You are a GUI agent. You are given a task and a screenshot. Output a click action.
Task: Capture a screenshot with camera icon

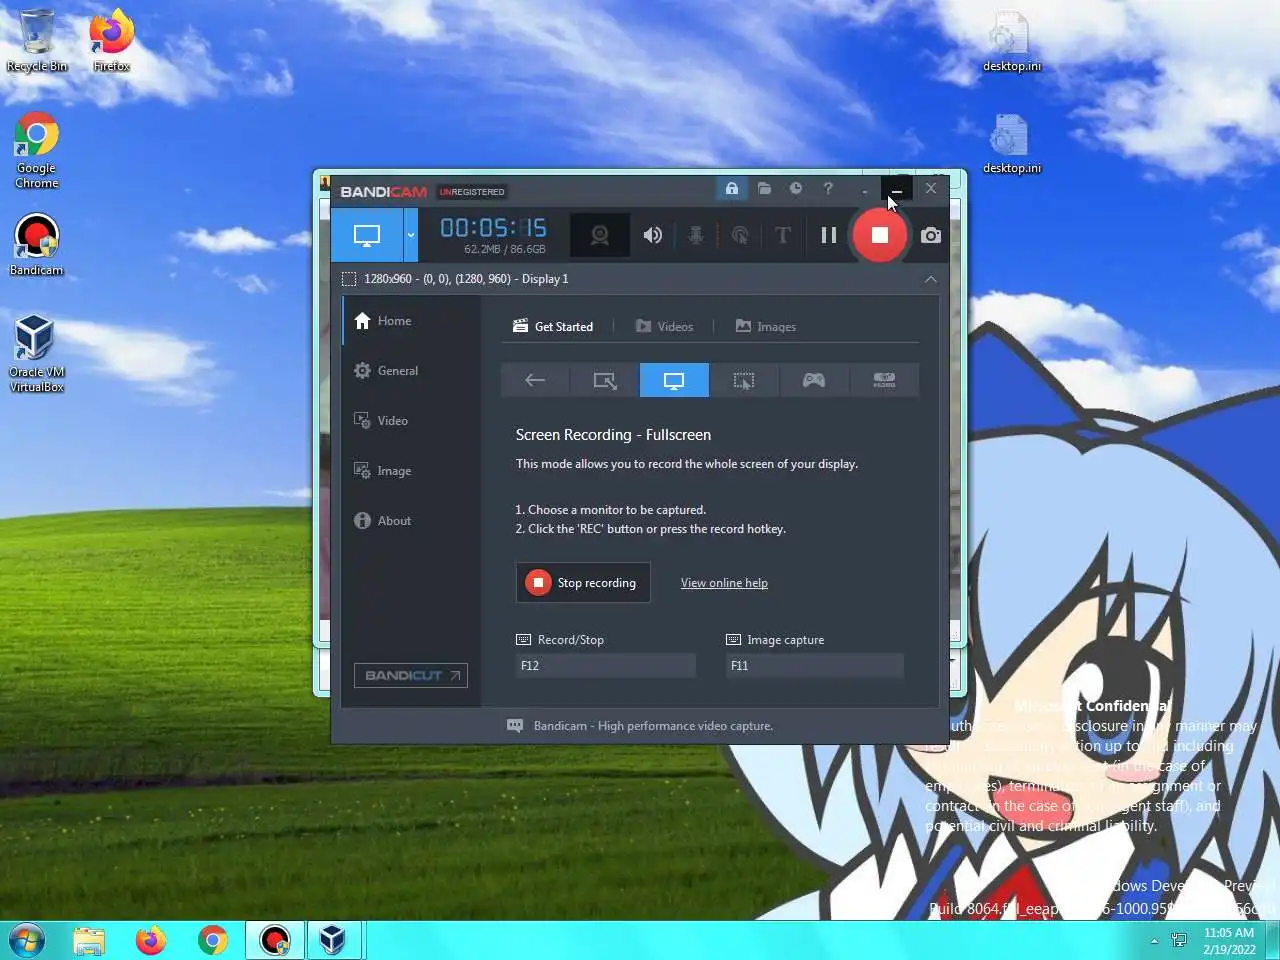(931, 236)
